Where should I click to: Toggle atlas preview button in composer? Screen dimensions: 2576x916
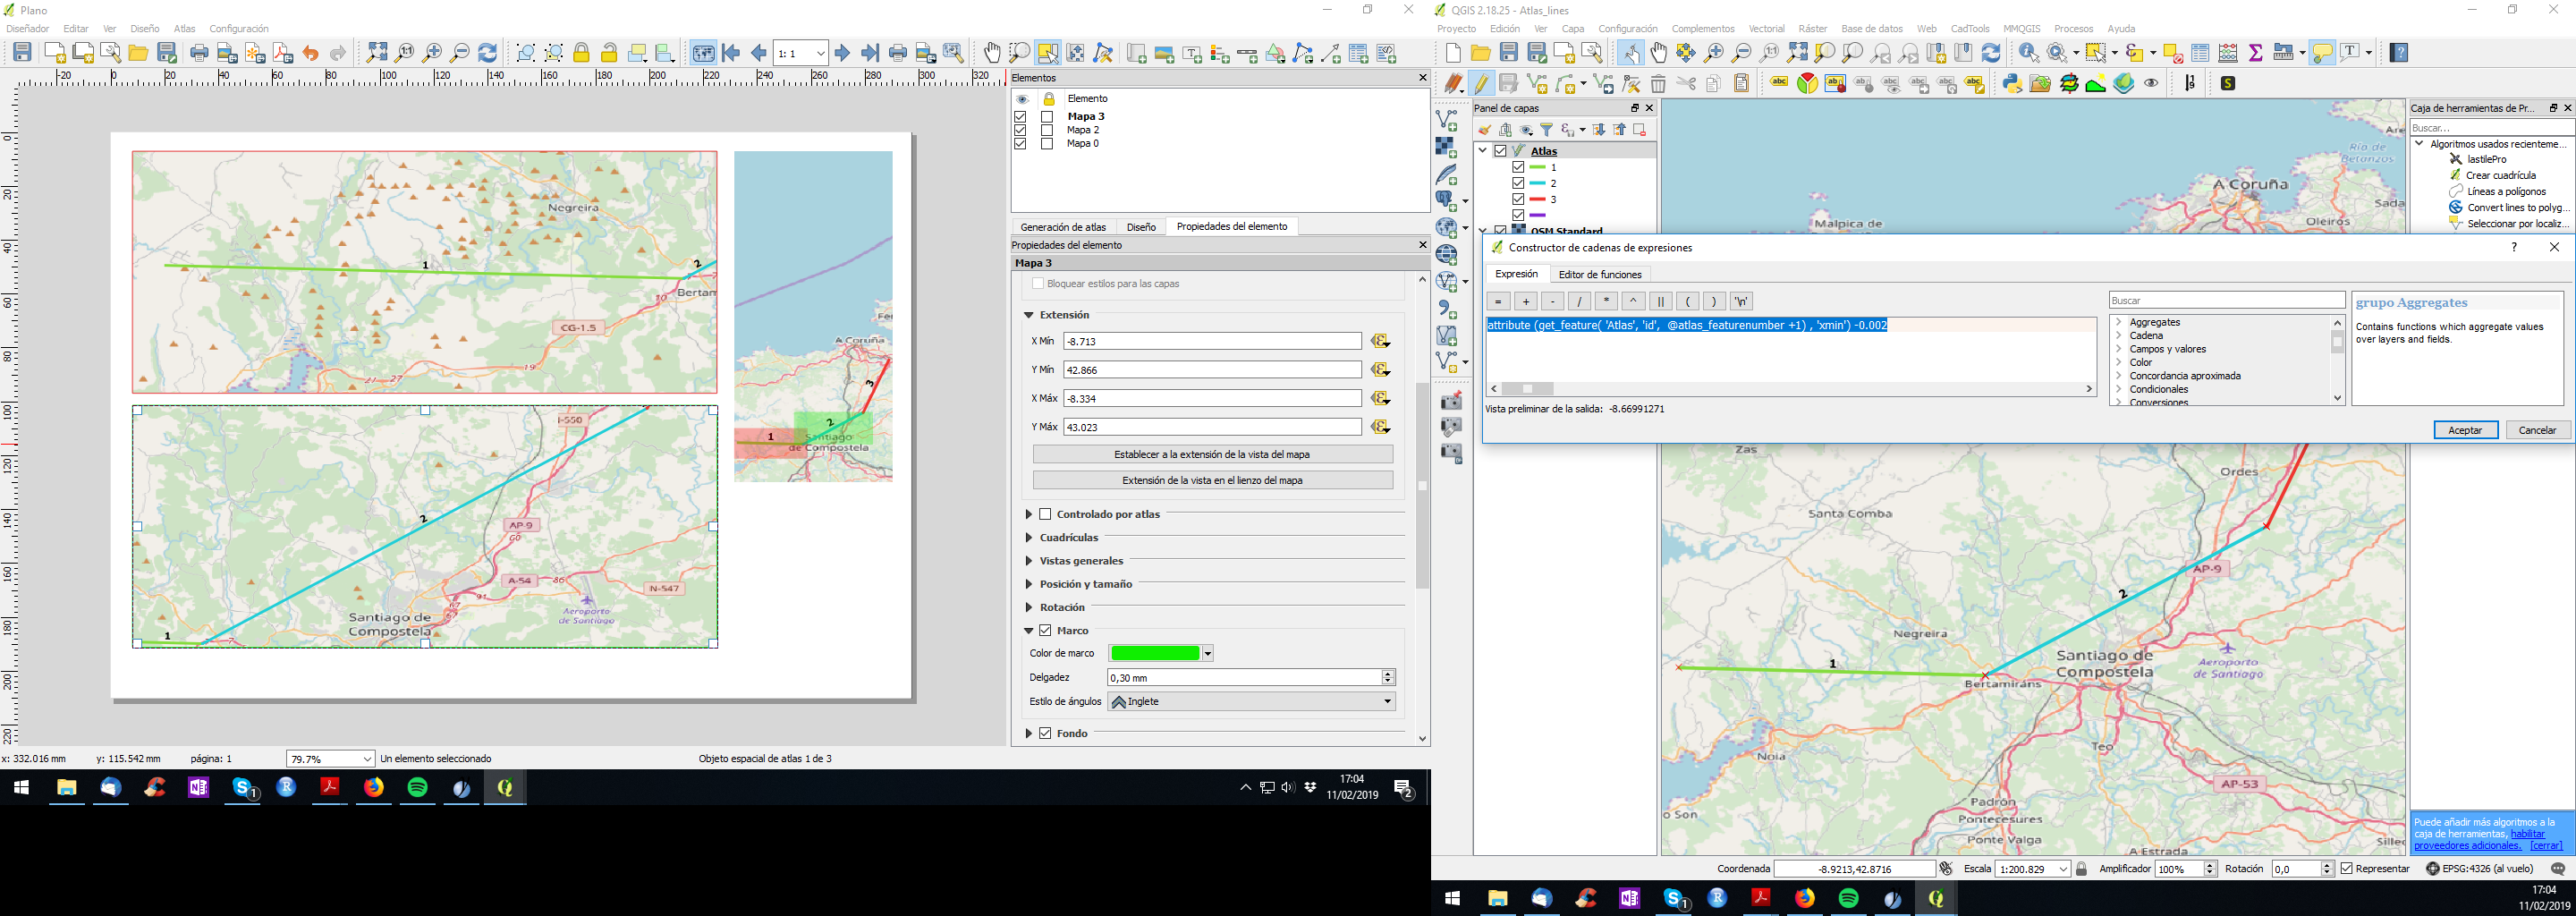pyautogui.click(x=703, y=53)
